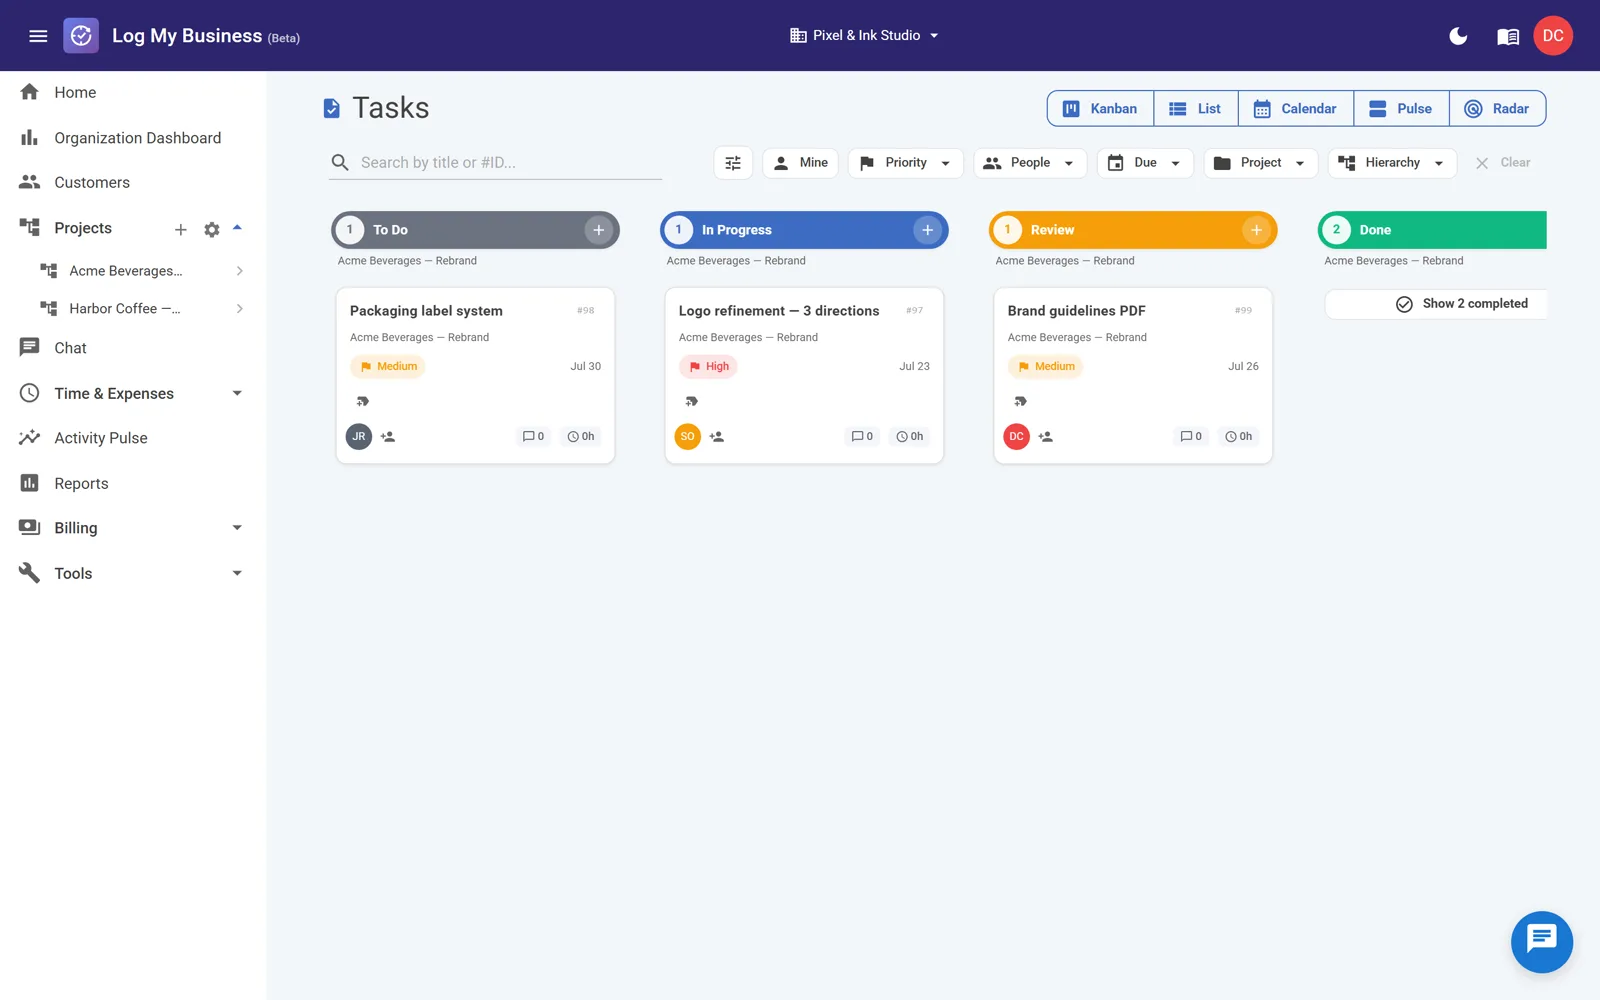Image resolution: width=1600 pixels, height=1000 pixels.
Task: Switch to List view
Action: click(x=1196, y=109)
